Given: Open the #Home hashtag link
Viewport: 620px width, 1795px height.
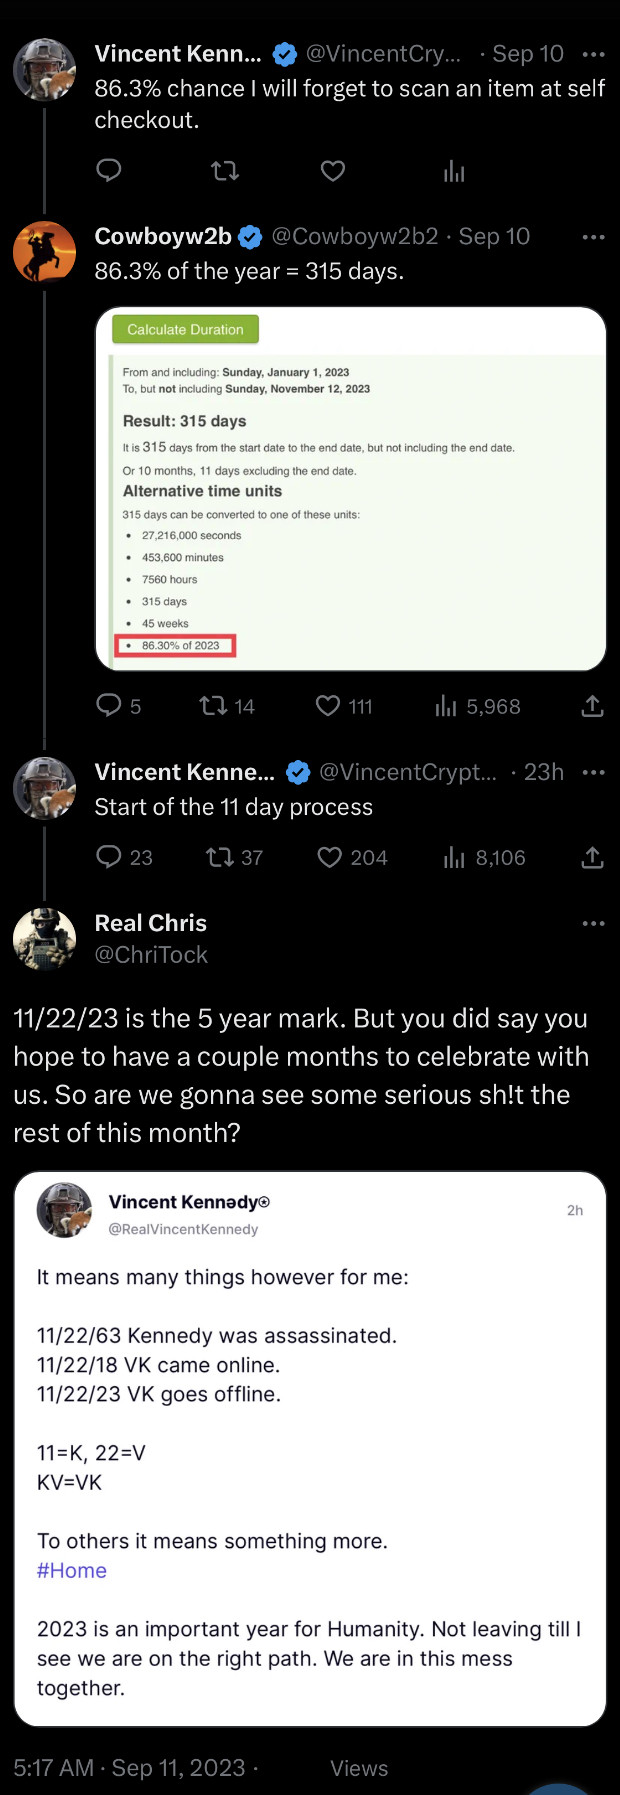Looking at the screenshot, I should (x=72, y=1570).
